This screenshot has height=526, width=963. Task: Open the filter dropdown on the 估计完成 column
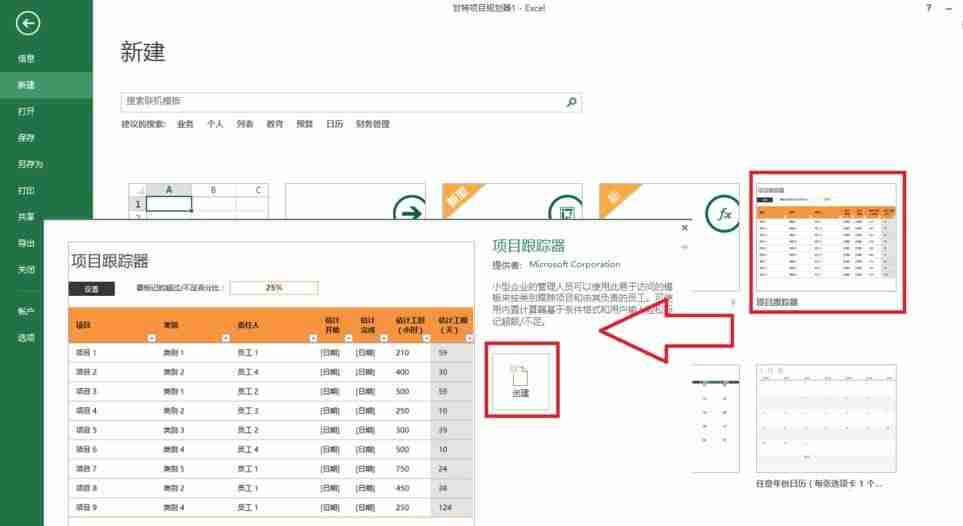point(384,338)
